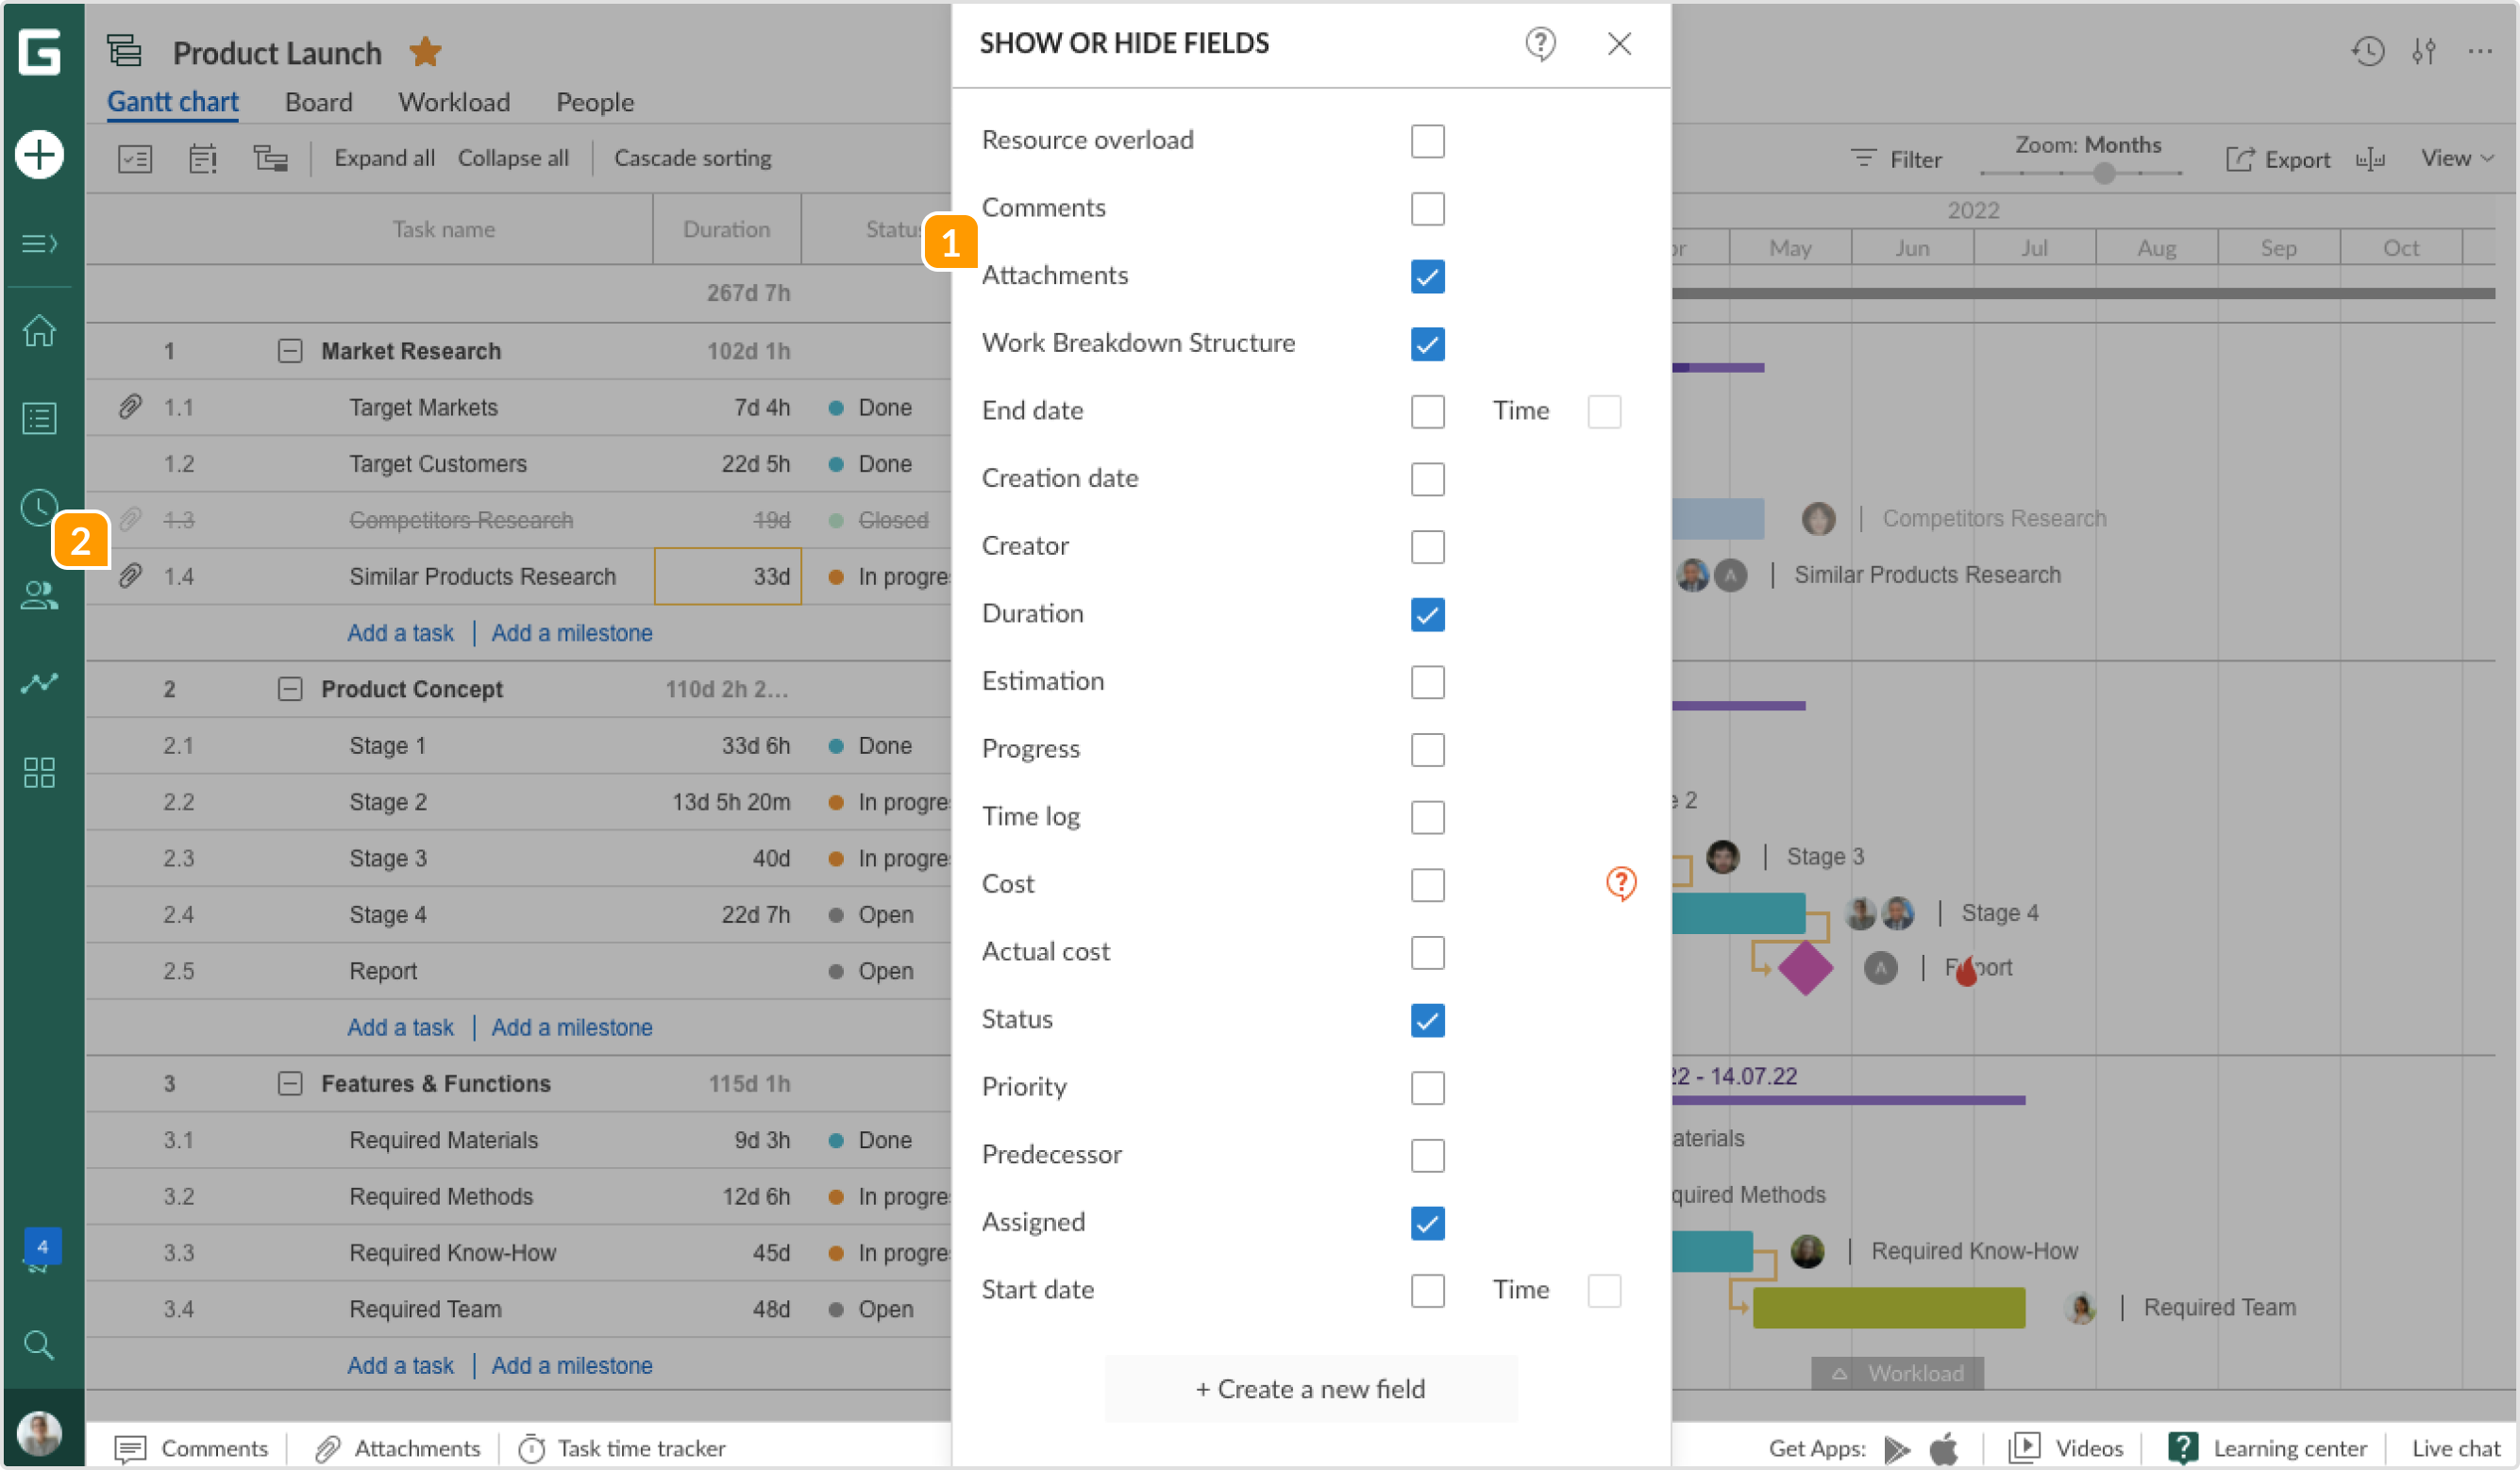
Task: Click the Export icon above the Gantt chart
Action: point(2278,158)
